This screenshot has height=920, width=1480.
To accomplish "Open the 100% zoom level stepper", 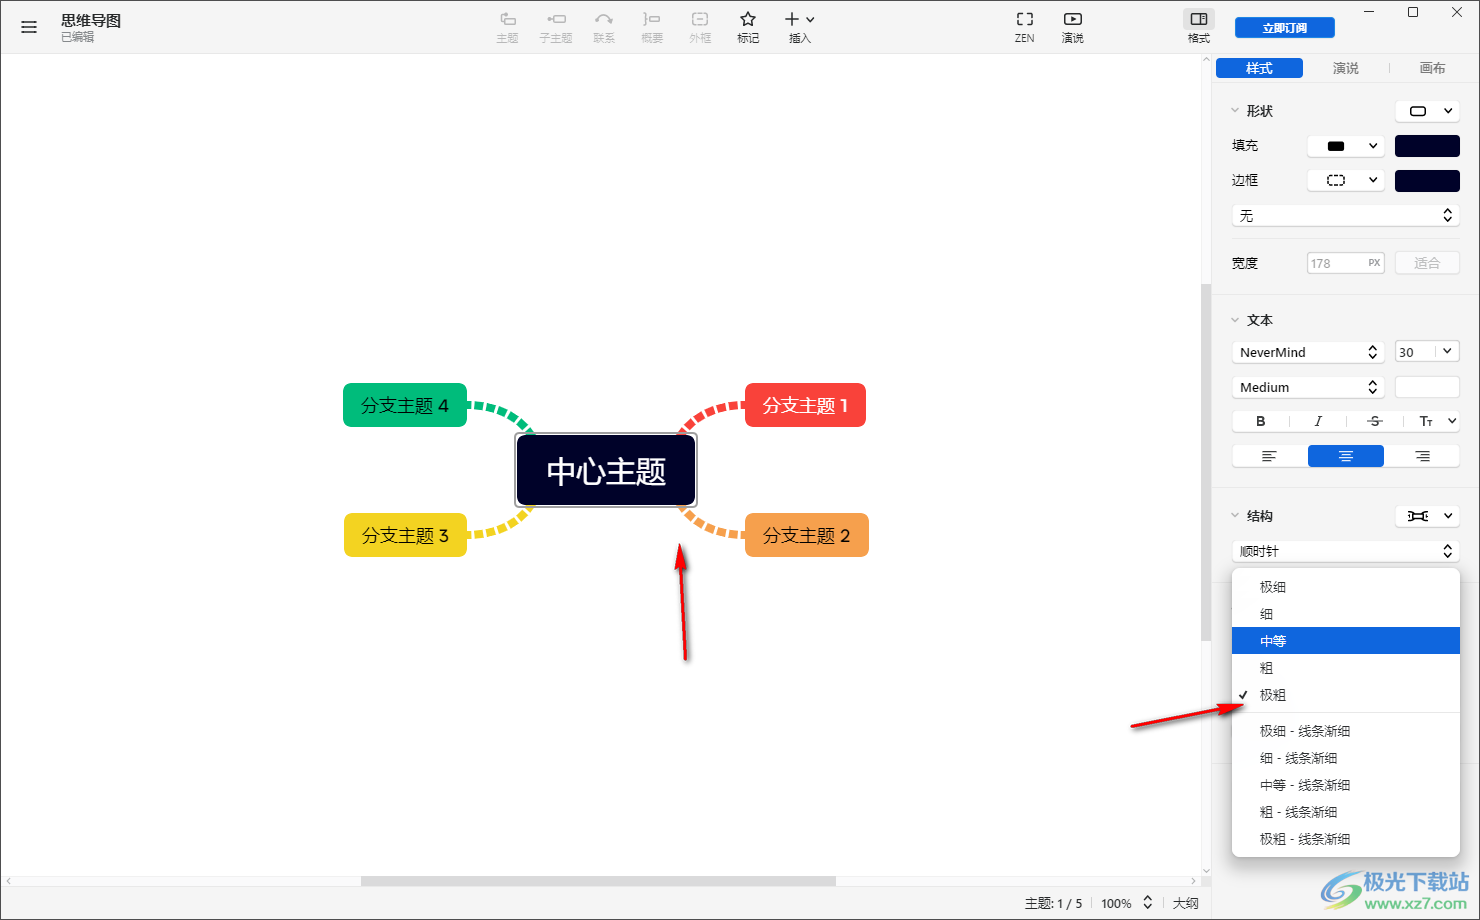I will point(1148,903).
